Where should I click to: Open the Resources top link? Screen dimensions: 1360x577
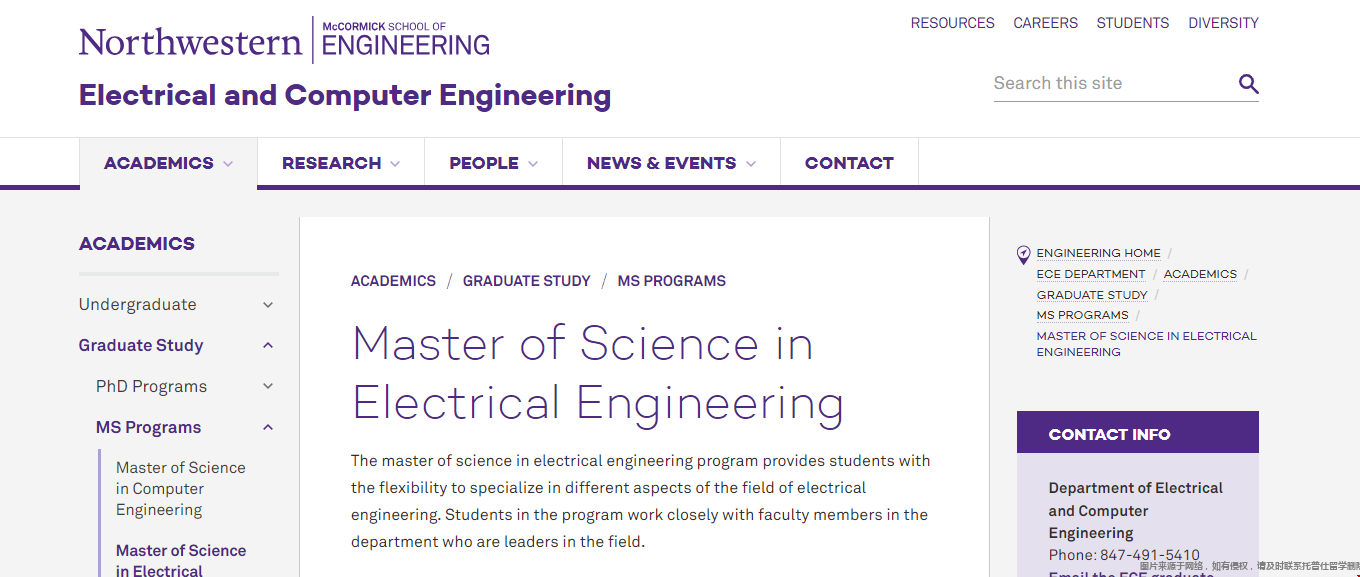tap(952, 23)
